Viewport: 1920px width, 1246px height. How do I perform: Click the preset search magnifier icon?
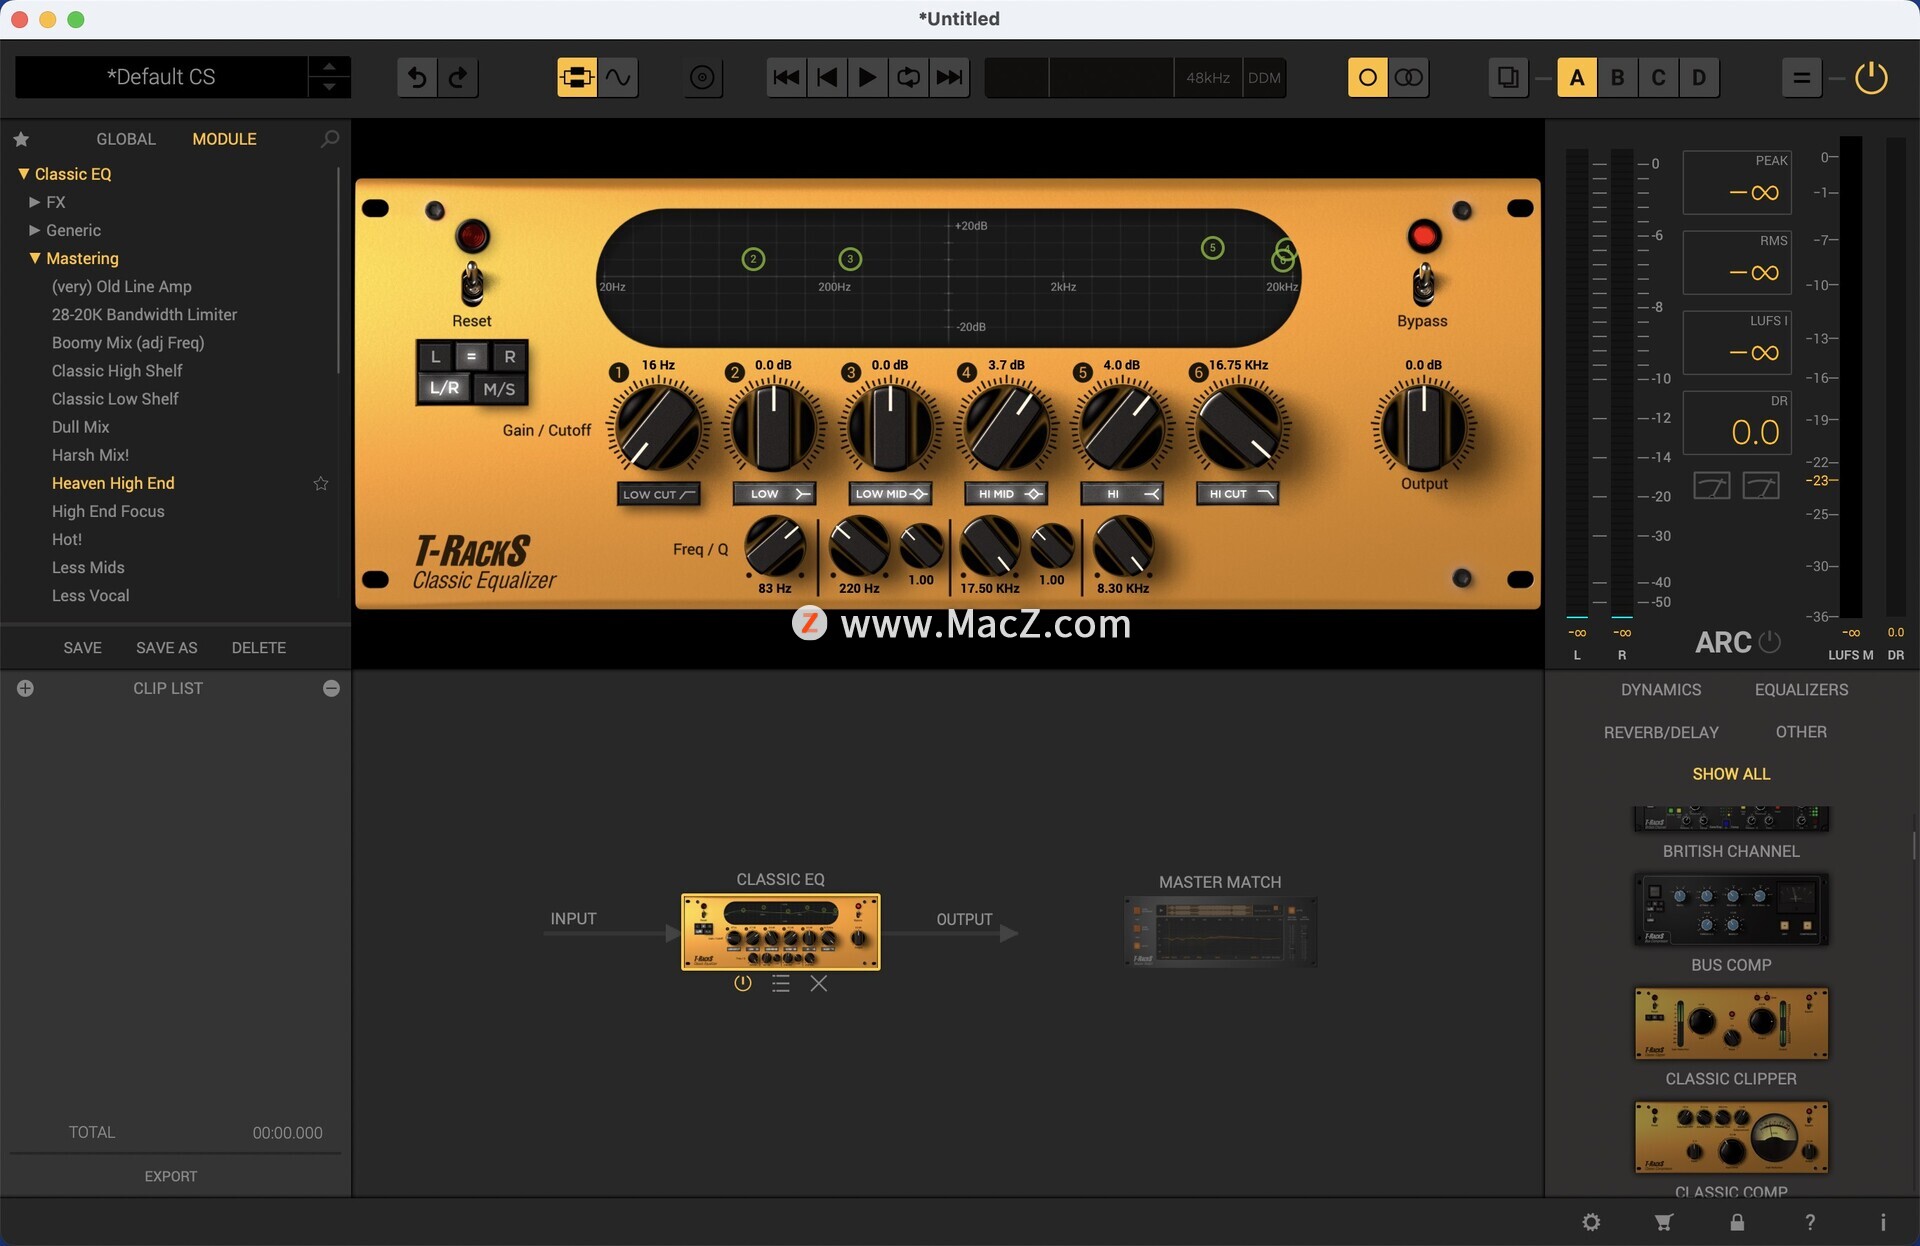pyautogui.click(x=330, y=139)
